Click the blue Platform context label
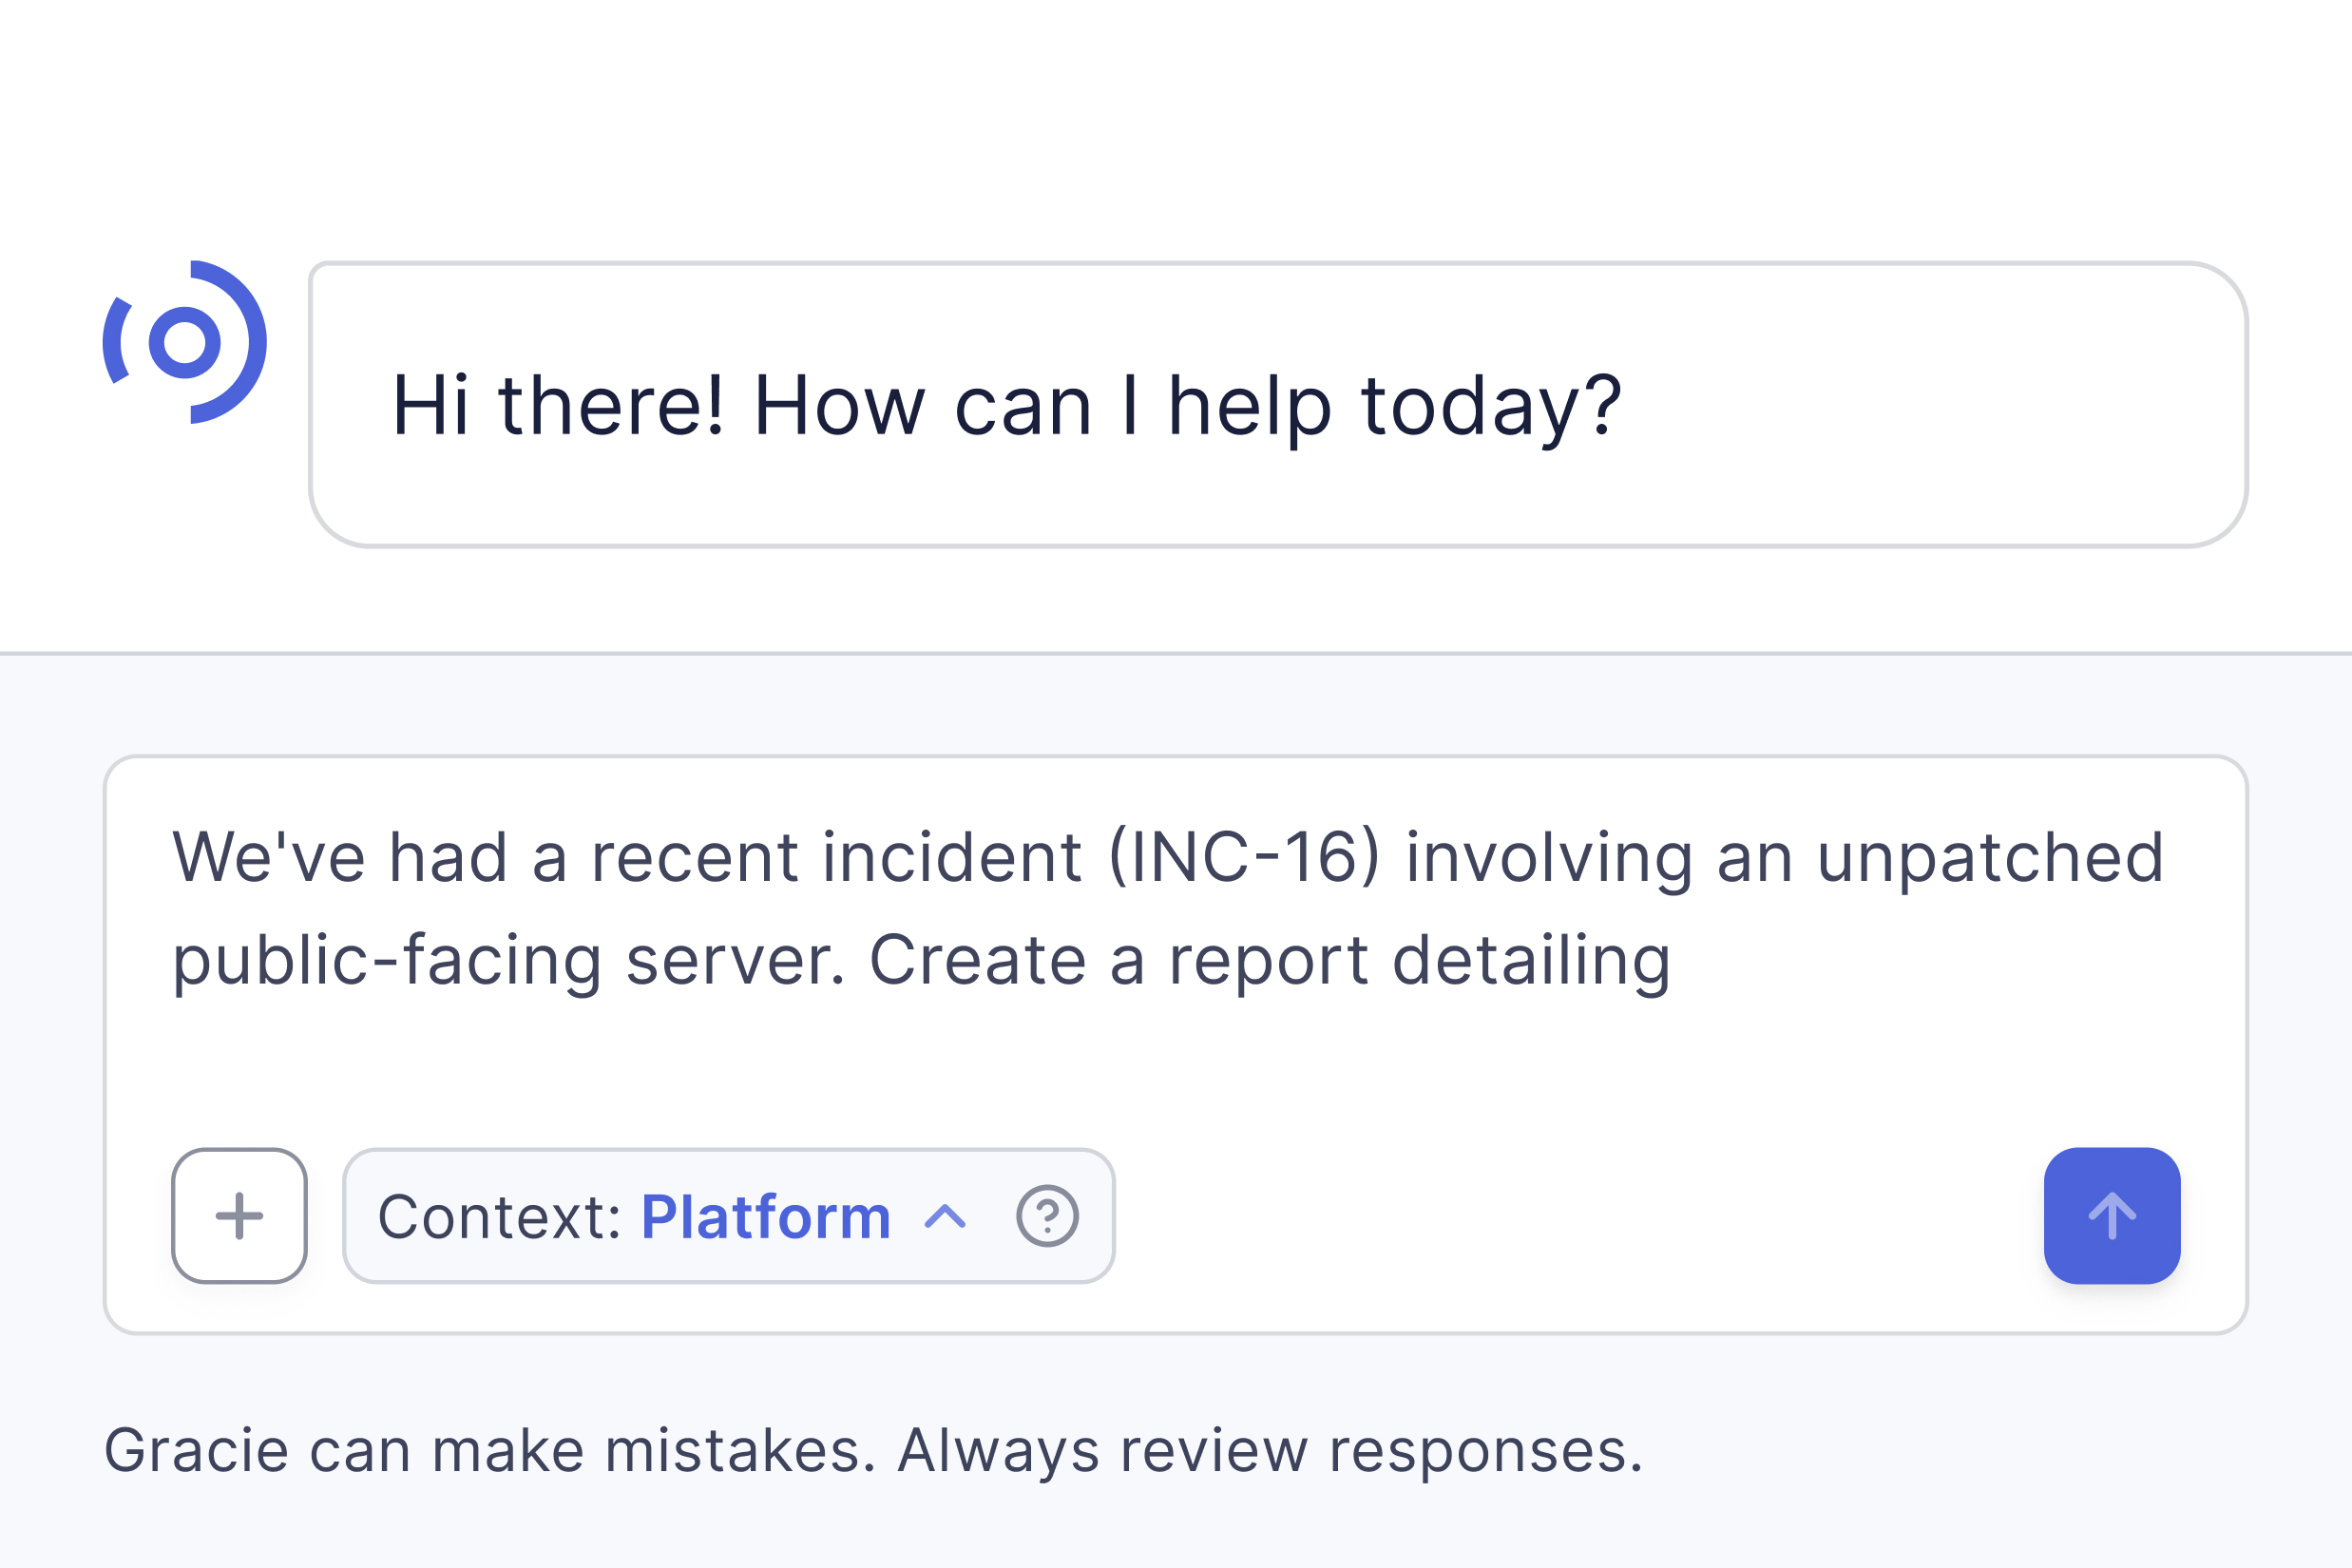Viewport: 2352px width, 1568px height. click(x=765, y=1217)
